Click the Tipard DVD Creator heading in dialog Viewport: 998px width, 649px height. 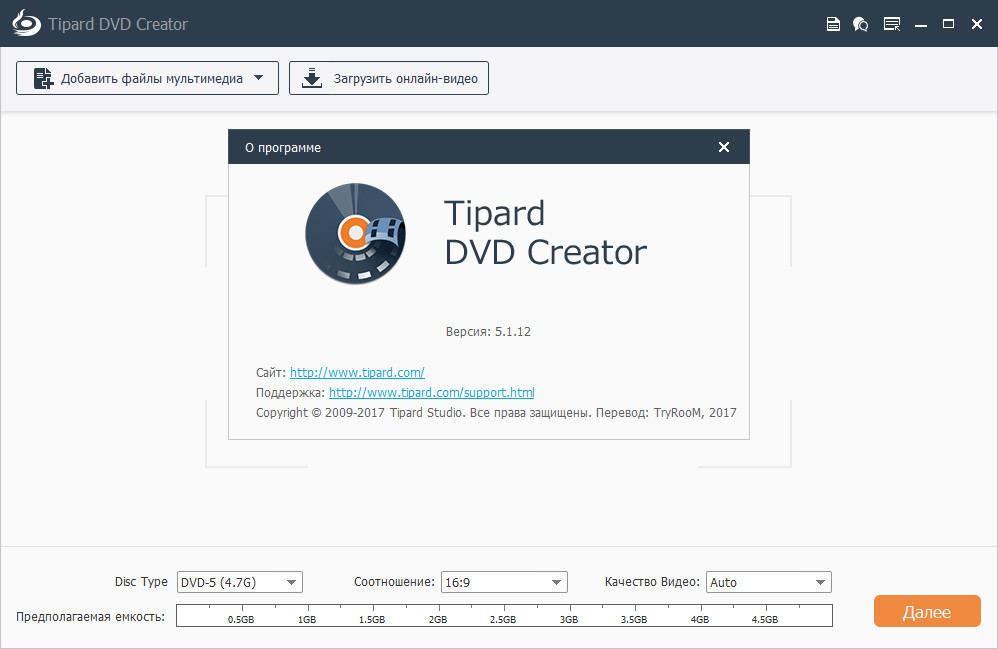545,233
